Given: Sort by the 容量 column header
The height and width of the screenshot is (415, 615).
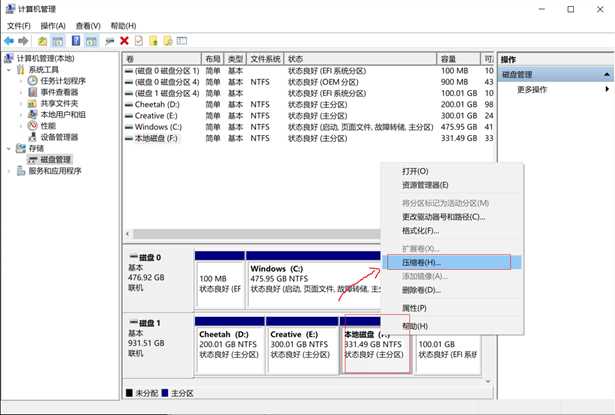Looking at the screenshot, I should click(459, 59).
